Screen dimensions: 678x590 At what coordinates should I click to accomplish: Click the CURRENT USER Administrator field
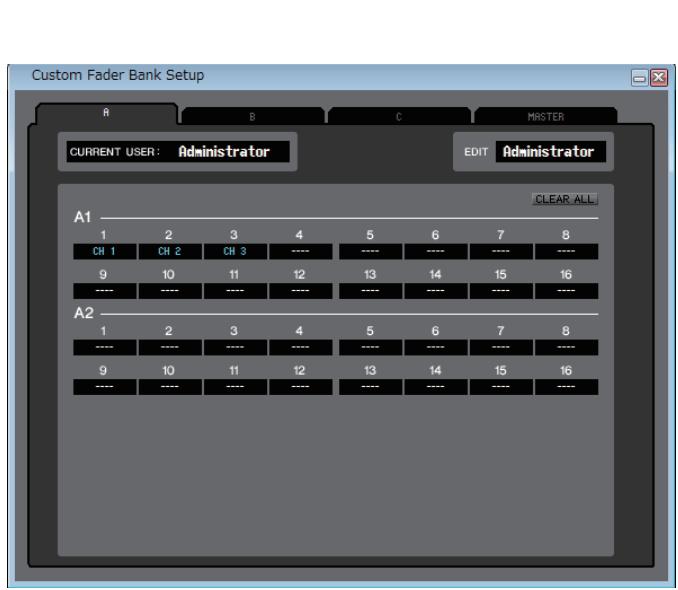(x=178, y=152)
